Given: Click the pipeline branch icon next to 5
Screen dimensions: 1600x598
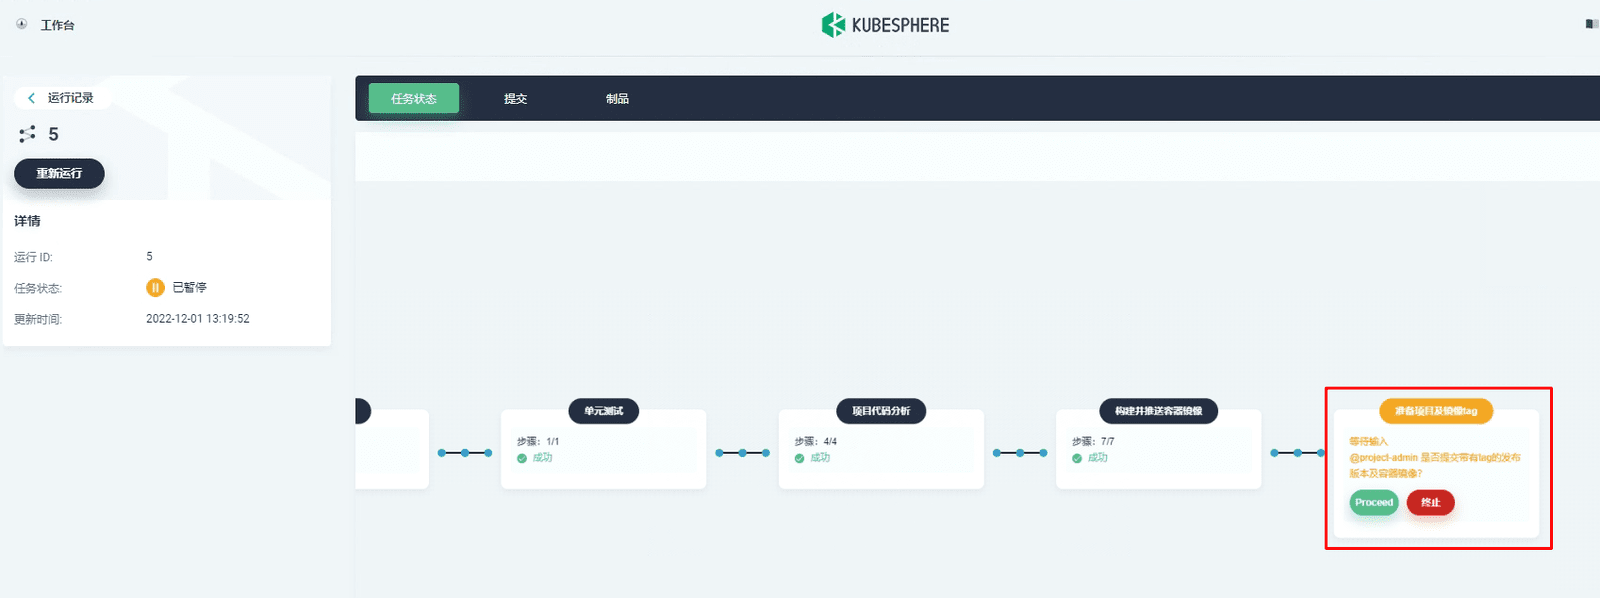Looking at the screenshot, I should pyautogui.click(x=28, y=134).
